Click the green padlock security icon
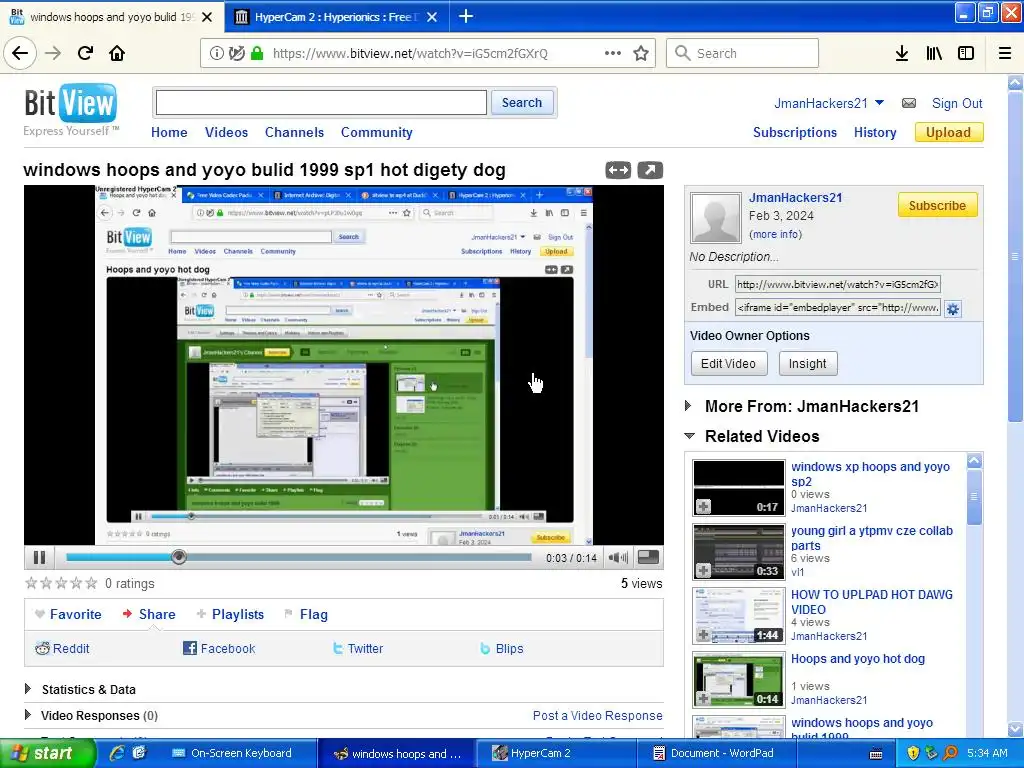The height and width of the screenshot is (768, 1024). [257, 53]
